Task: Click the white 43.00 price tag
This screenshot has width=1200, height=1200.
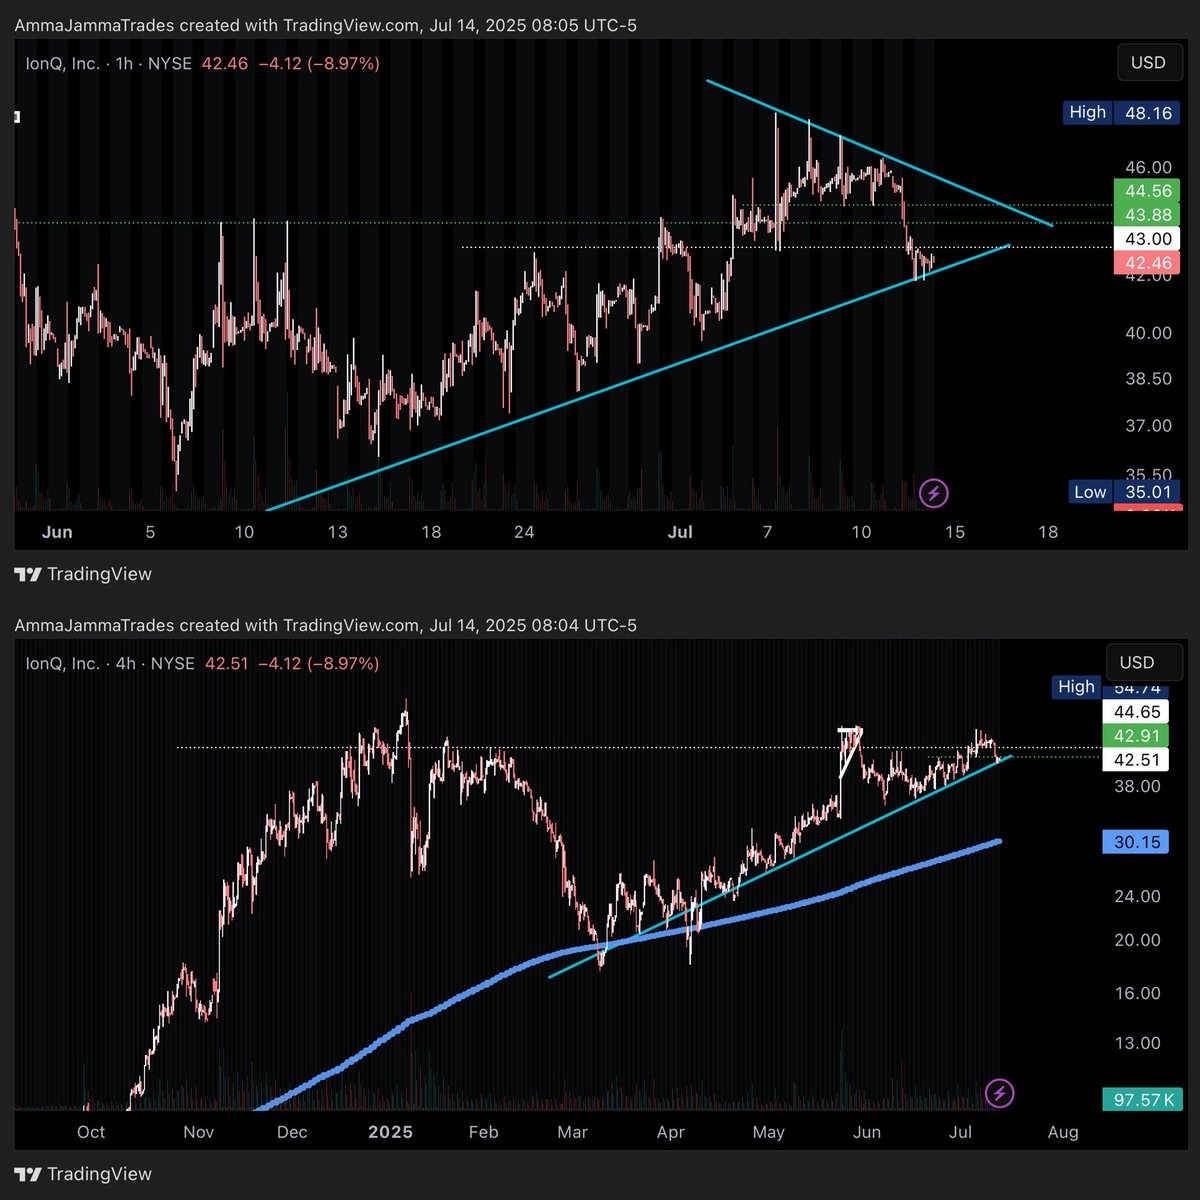Action: pos(1147,239)
